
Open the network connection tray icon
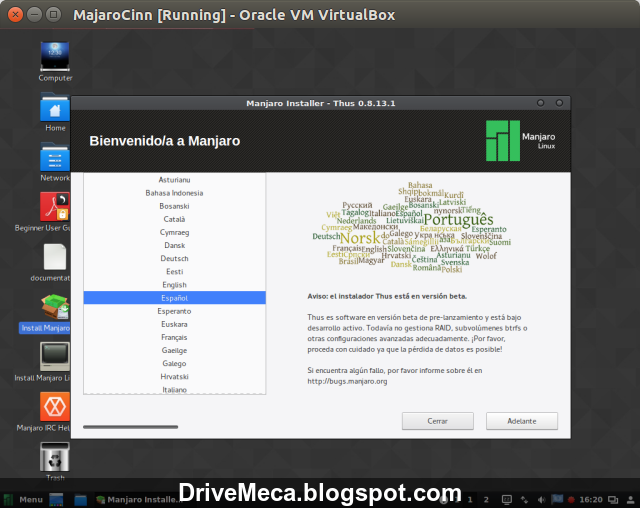click(524, 499)
